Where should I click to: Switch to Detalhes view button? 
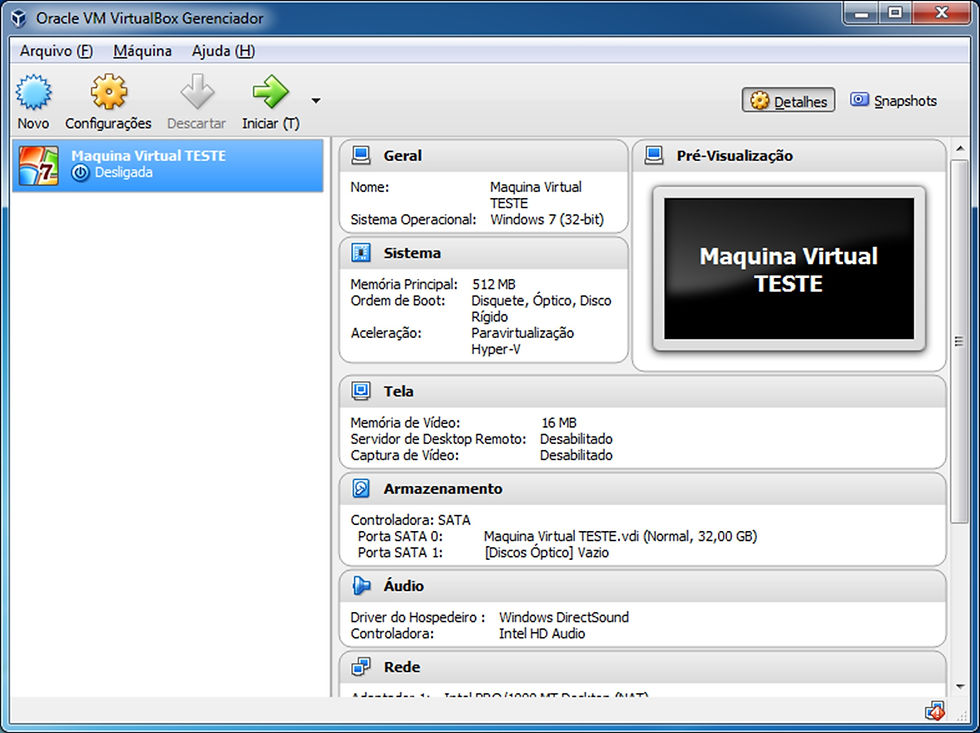click(788, 101)
